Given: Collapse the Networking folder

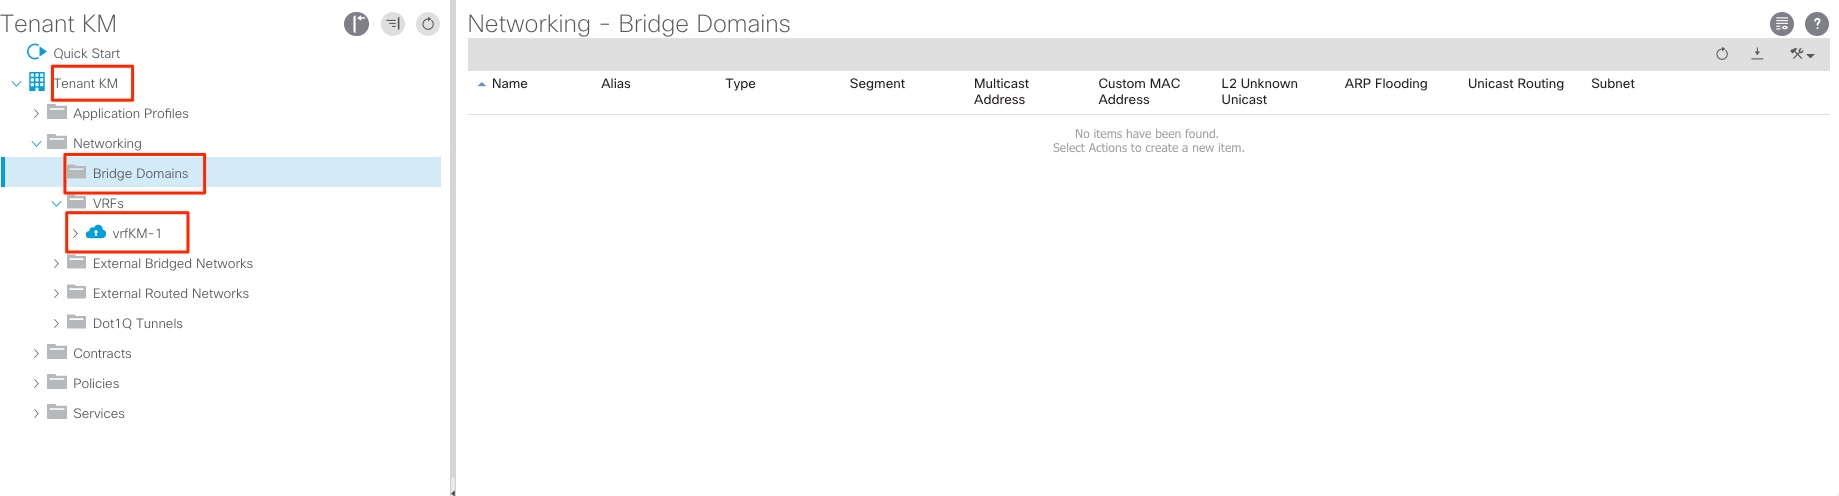Looking at the screenshot, I should [36, 144].
